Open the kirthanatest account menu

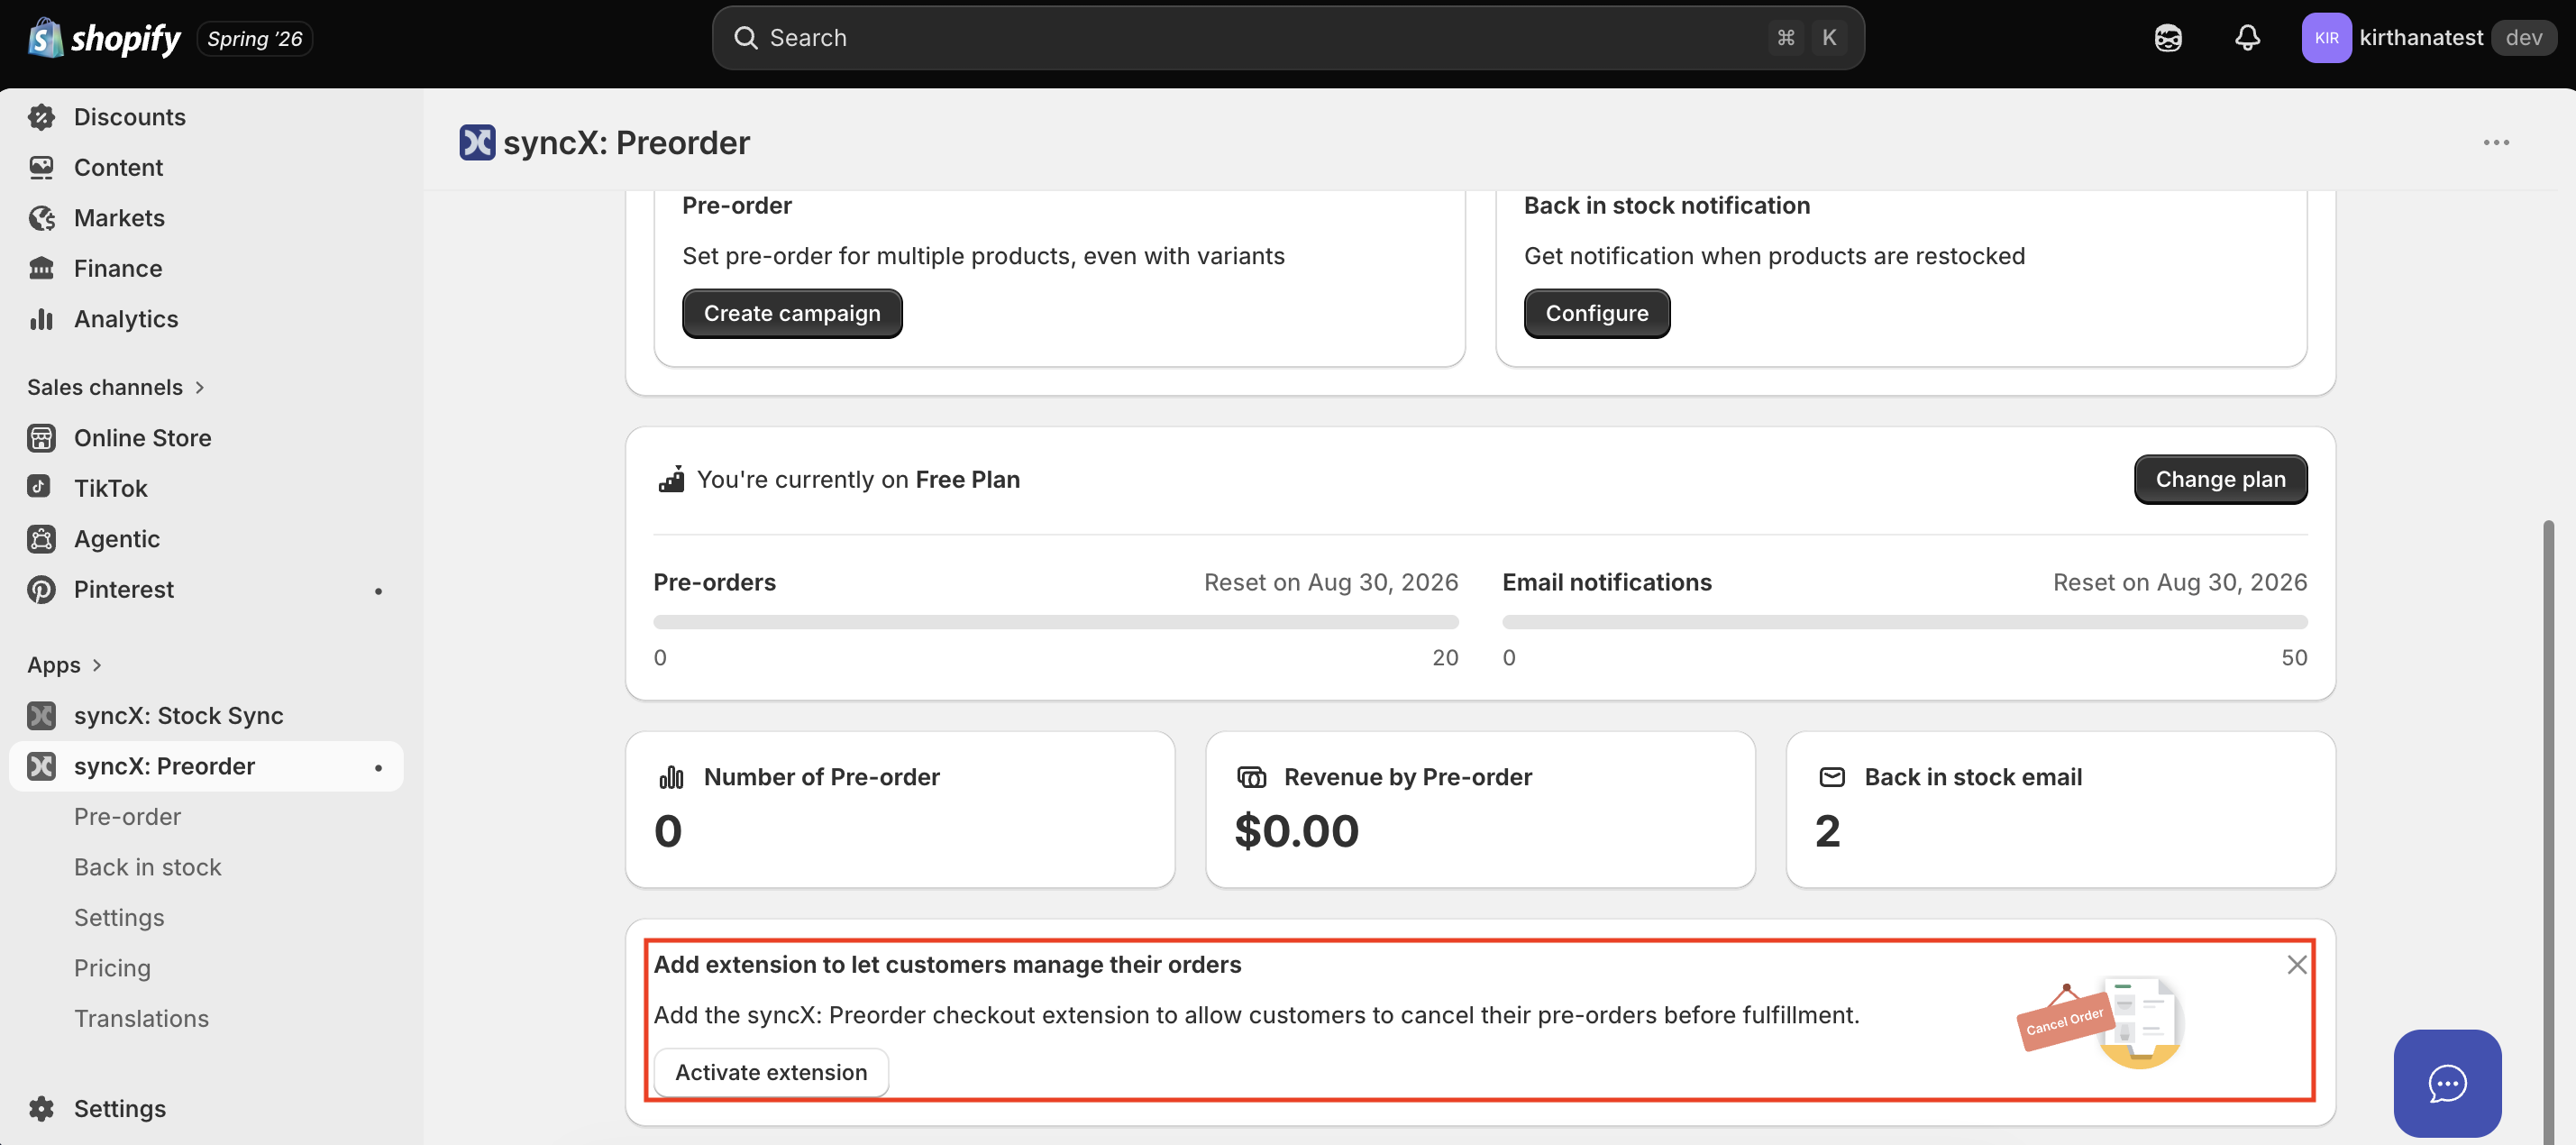2429,38
